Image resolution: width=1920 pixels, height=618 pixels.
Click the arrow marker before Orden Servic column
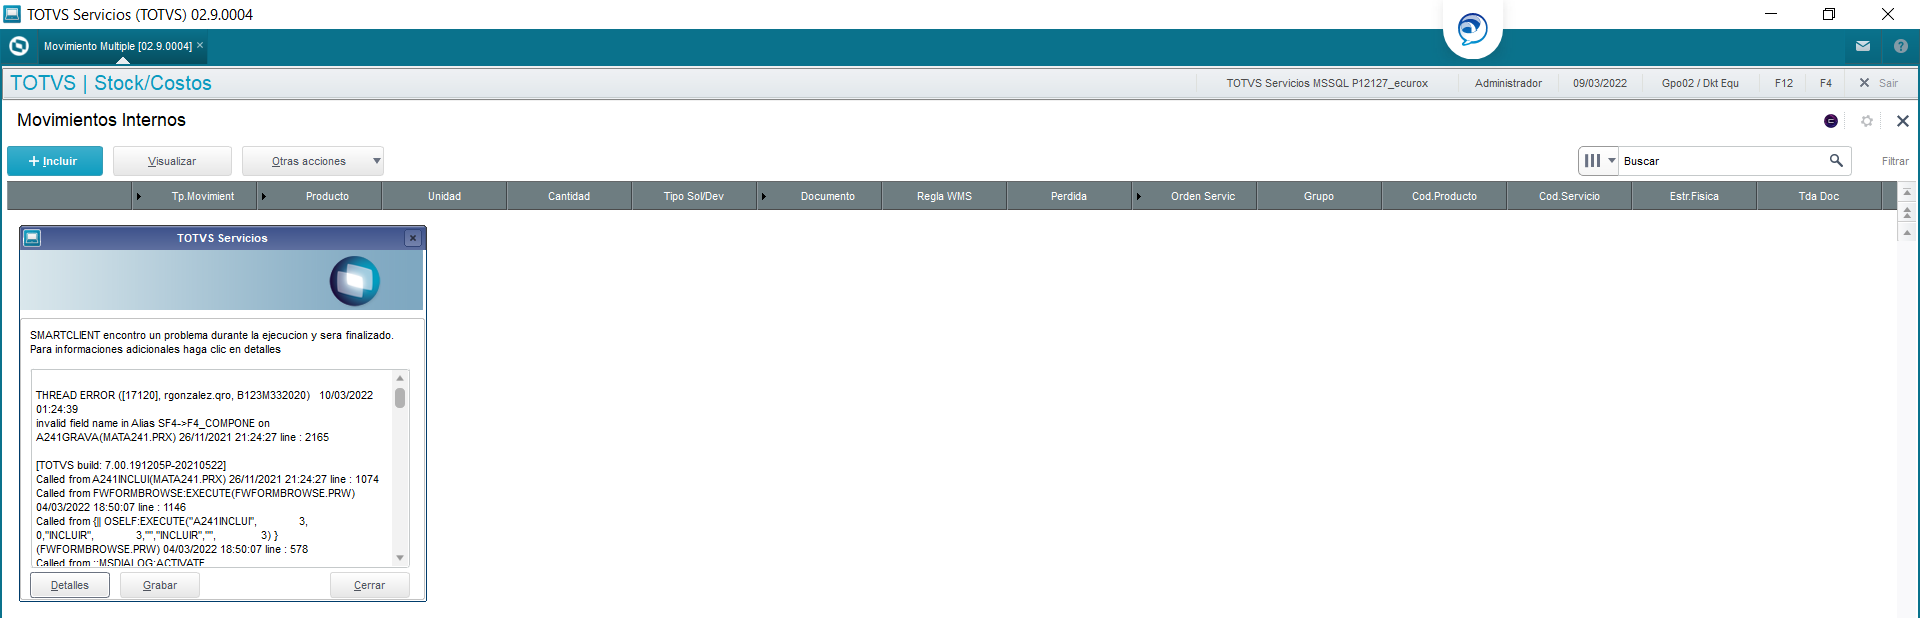click(1139, 196)
